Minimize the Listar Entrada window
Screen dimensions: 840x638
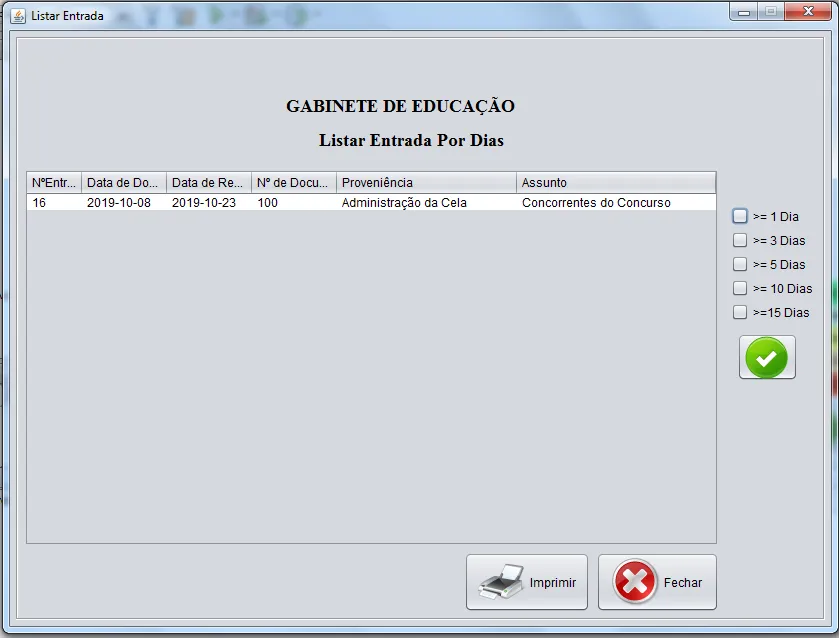pos(744,12)
